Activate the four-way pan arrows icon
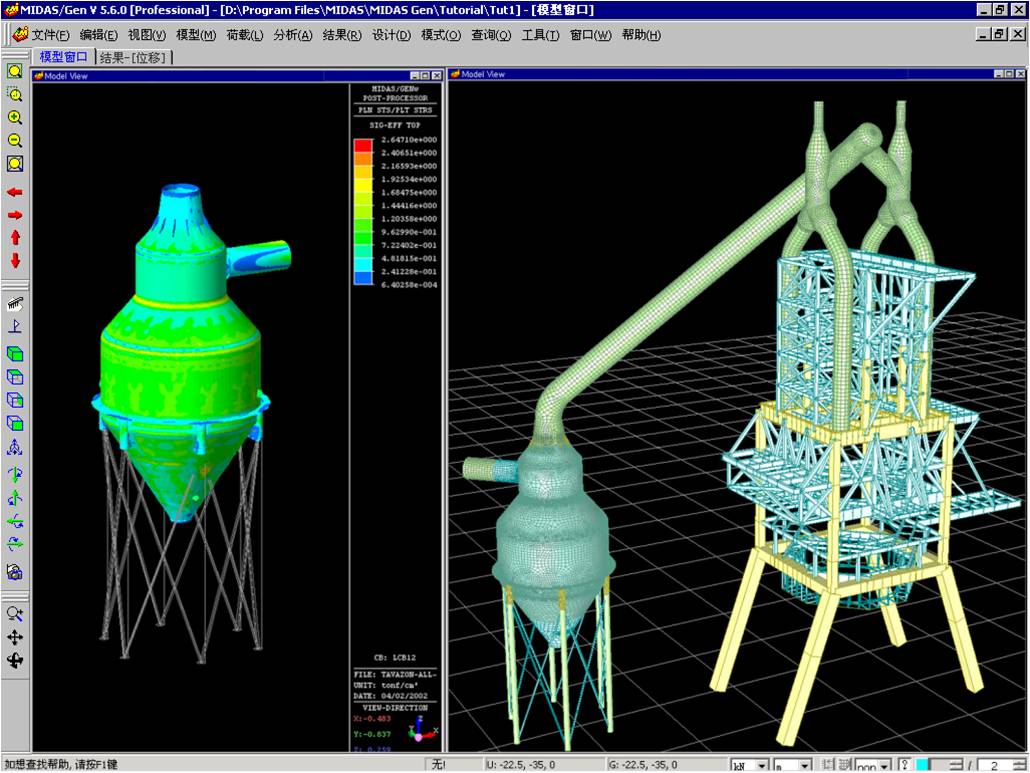The image size is (1030, 773). point(14,637)
